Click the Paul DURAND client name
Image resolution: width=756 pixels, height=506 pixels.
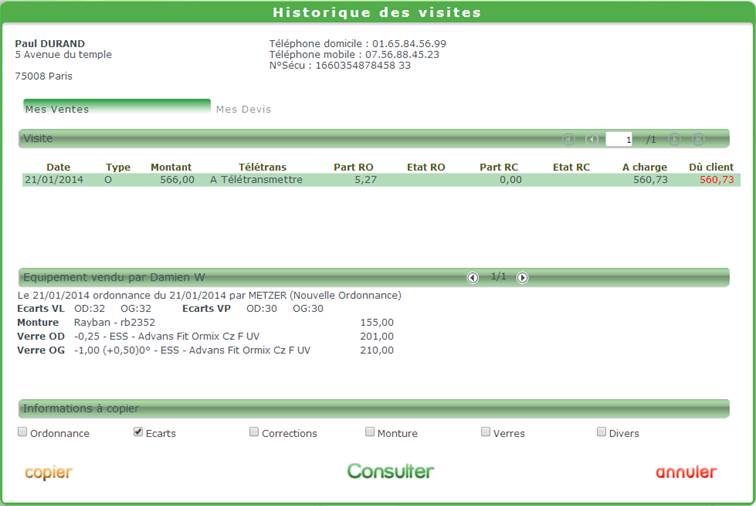point(50,43)
